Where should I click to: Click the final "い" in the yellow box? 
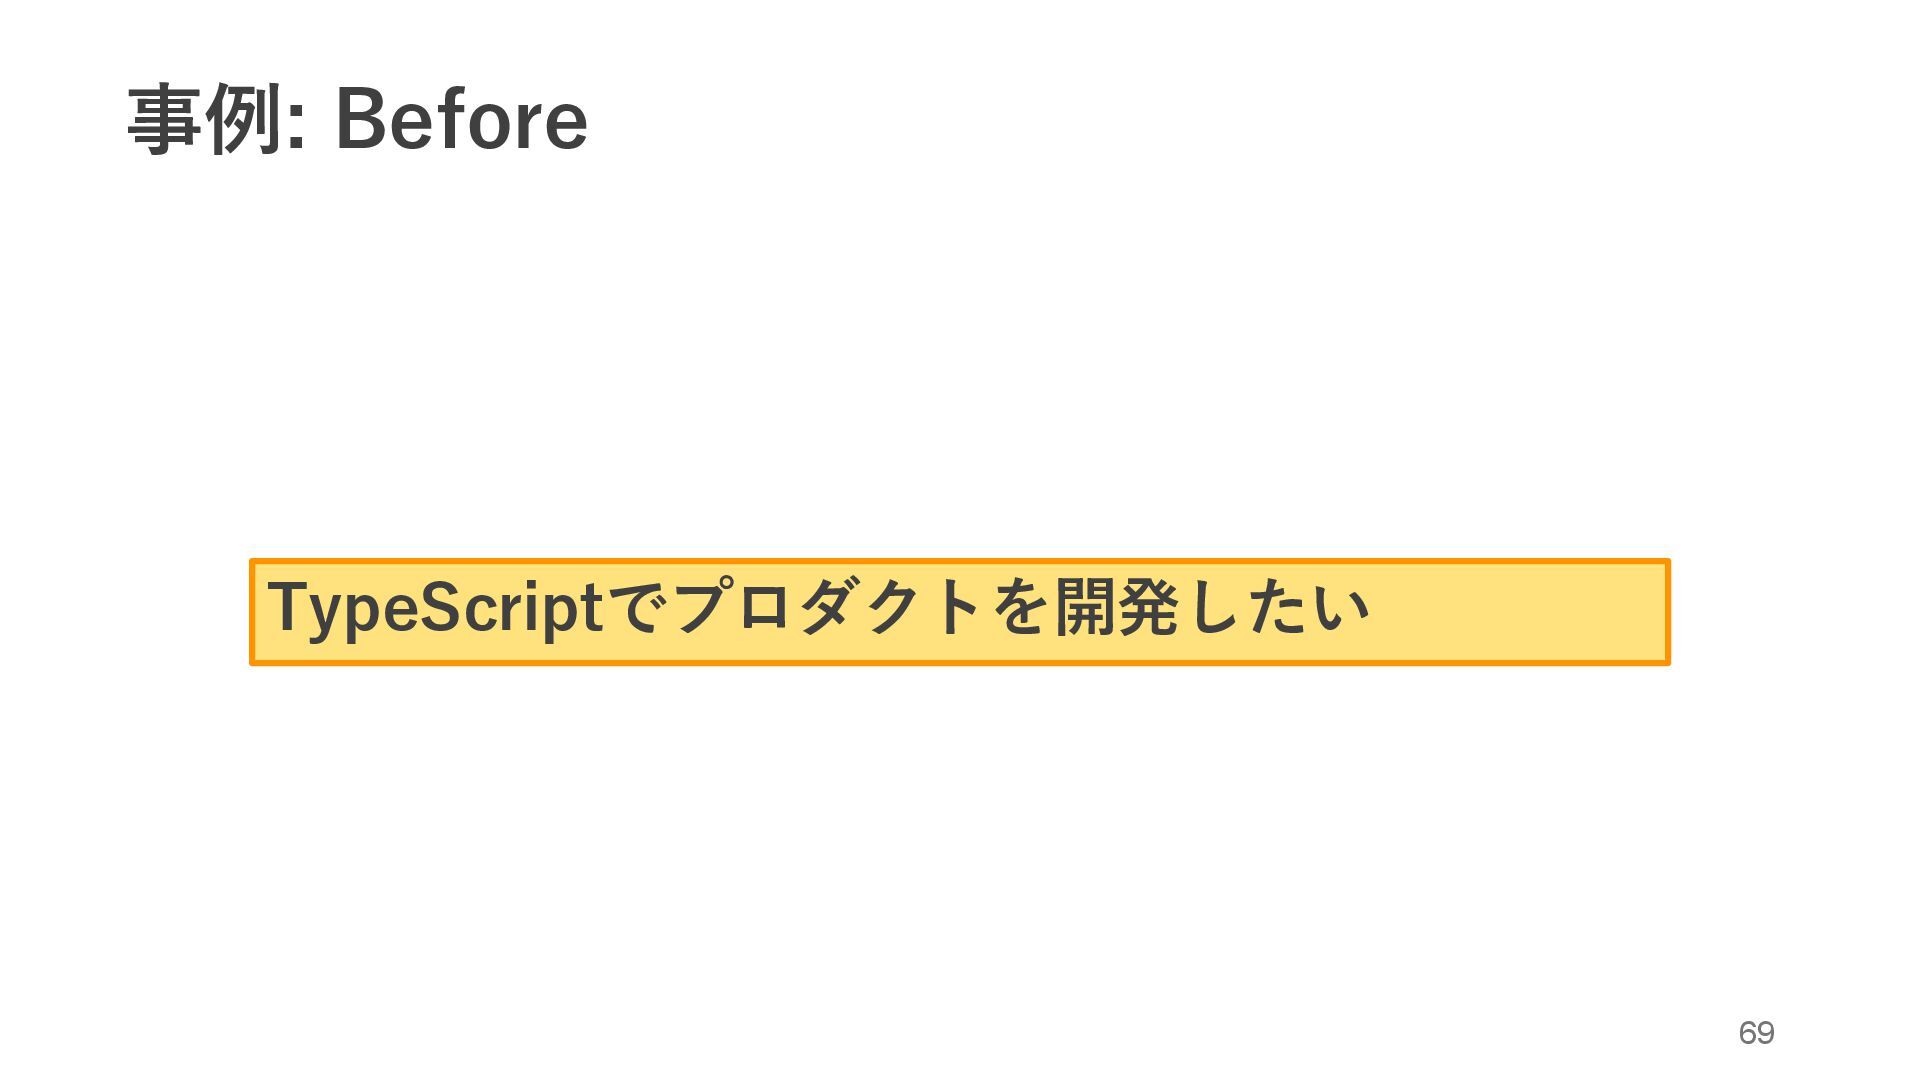[1341, 607]
